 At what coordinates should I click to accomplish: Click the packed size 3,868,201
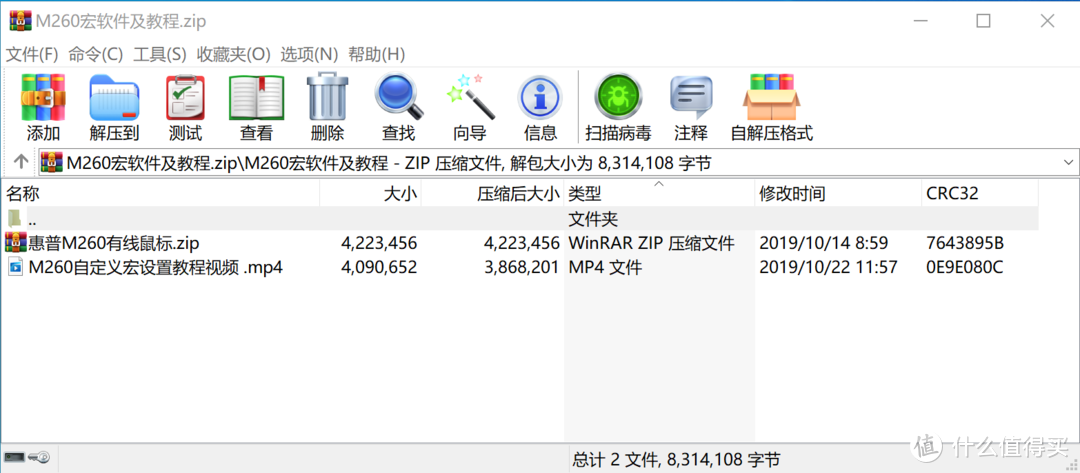tap(520, 267)
